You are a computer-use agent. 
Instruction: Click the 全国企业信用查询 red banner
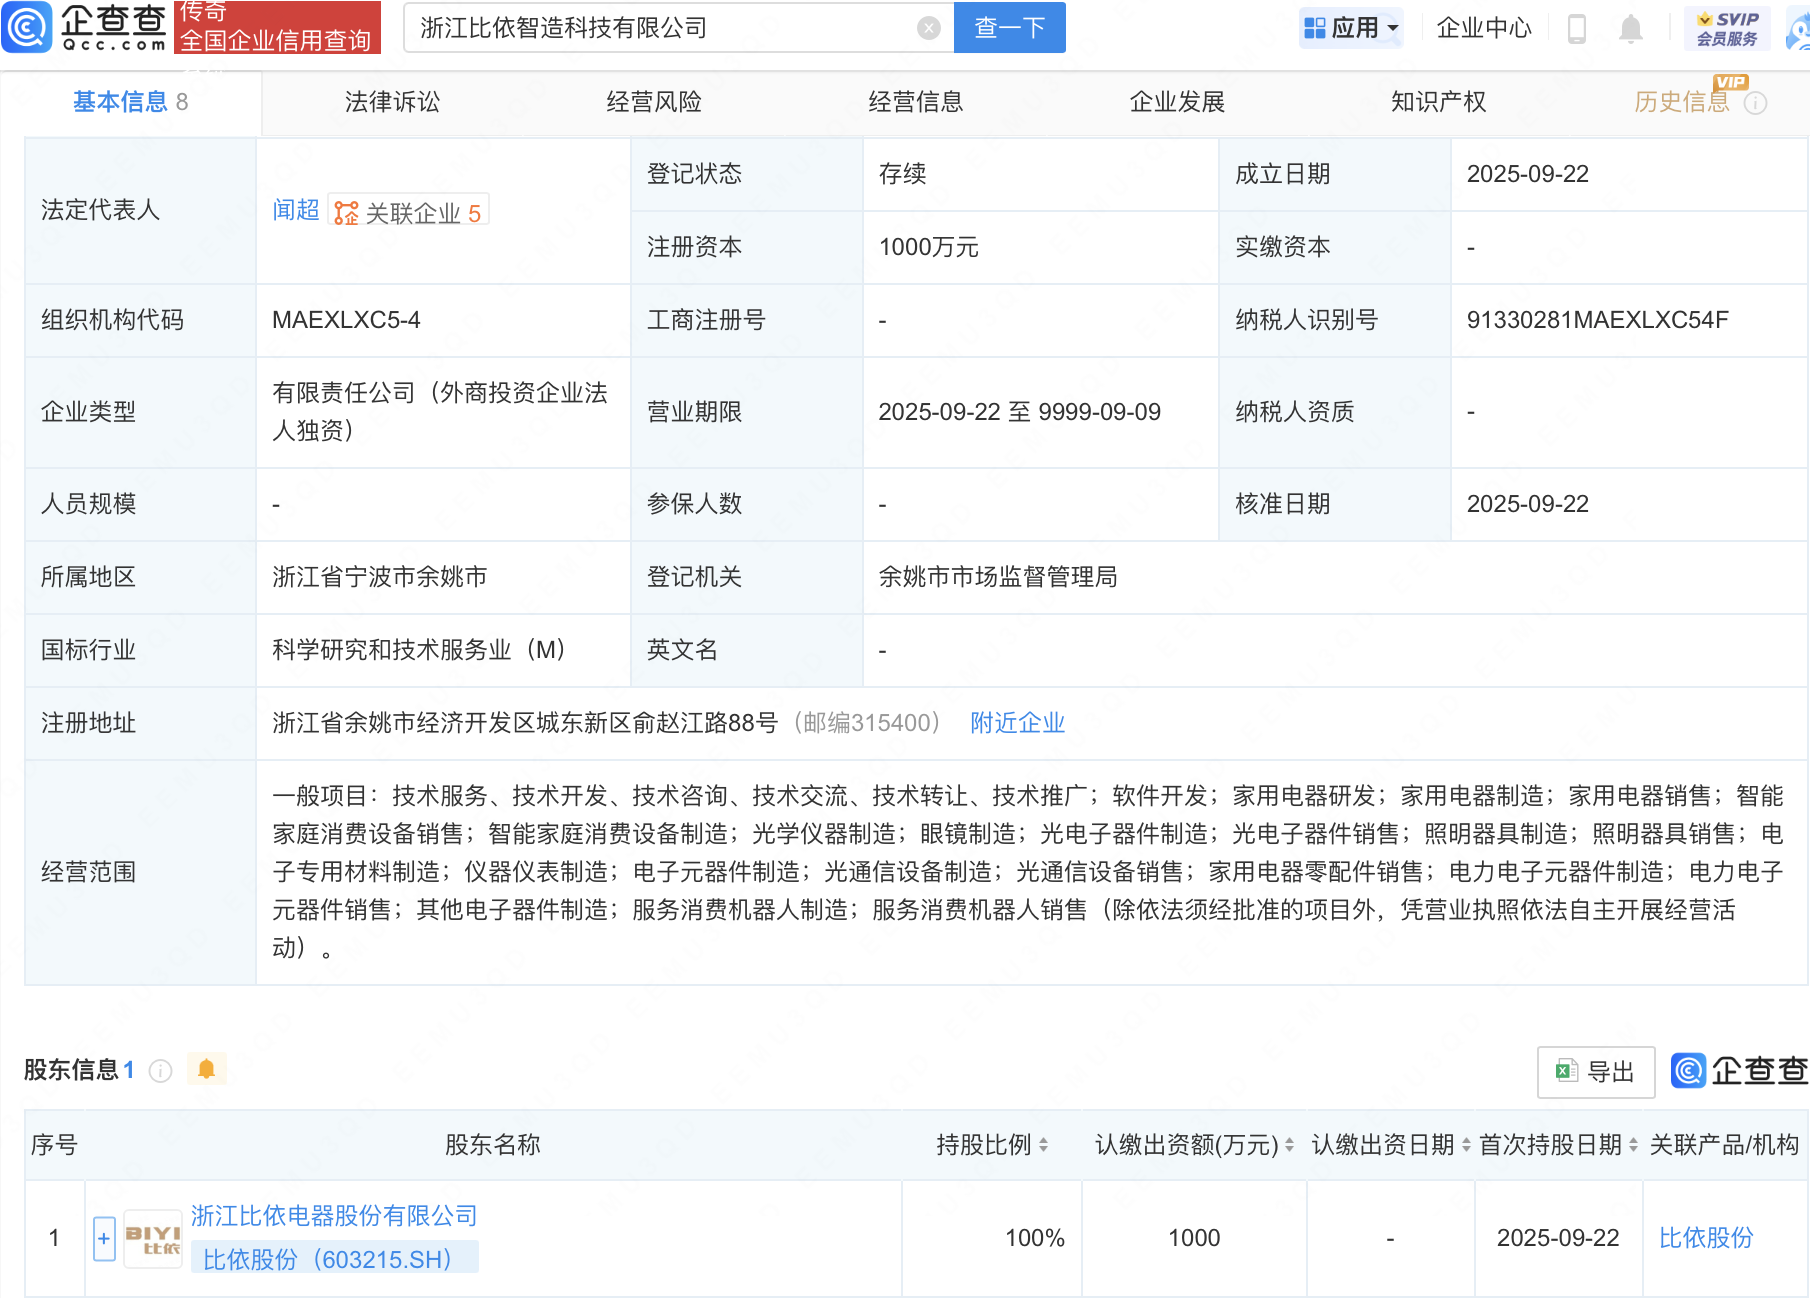coord(277,27)
